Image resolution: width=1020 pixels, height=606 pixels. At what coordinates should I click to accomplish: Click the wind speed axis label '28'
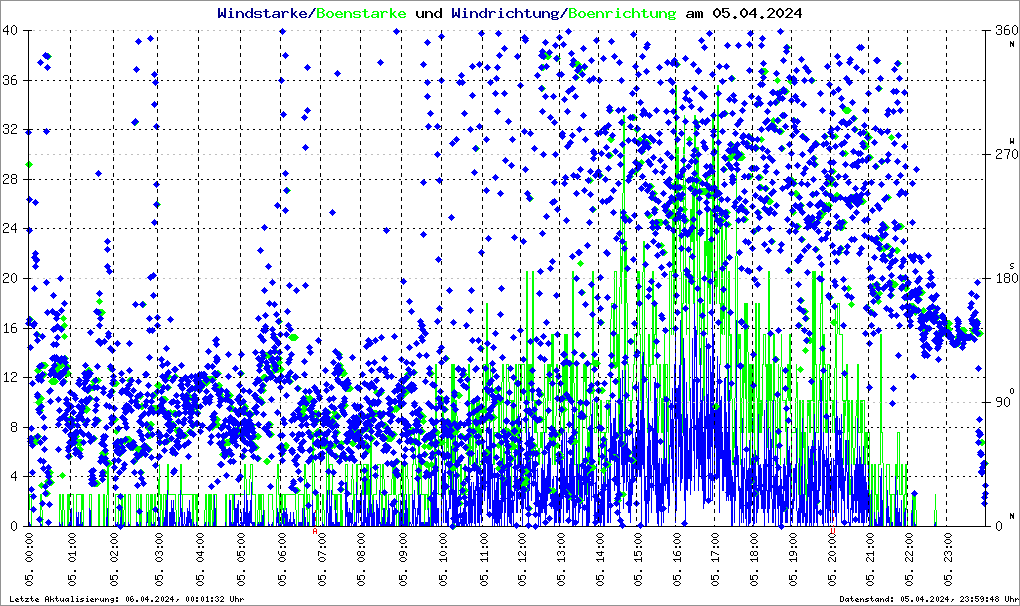pyautogui.click(x=10, y=179)
